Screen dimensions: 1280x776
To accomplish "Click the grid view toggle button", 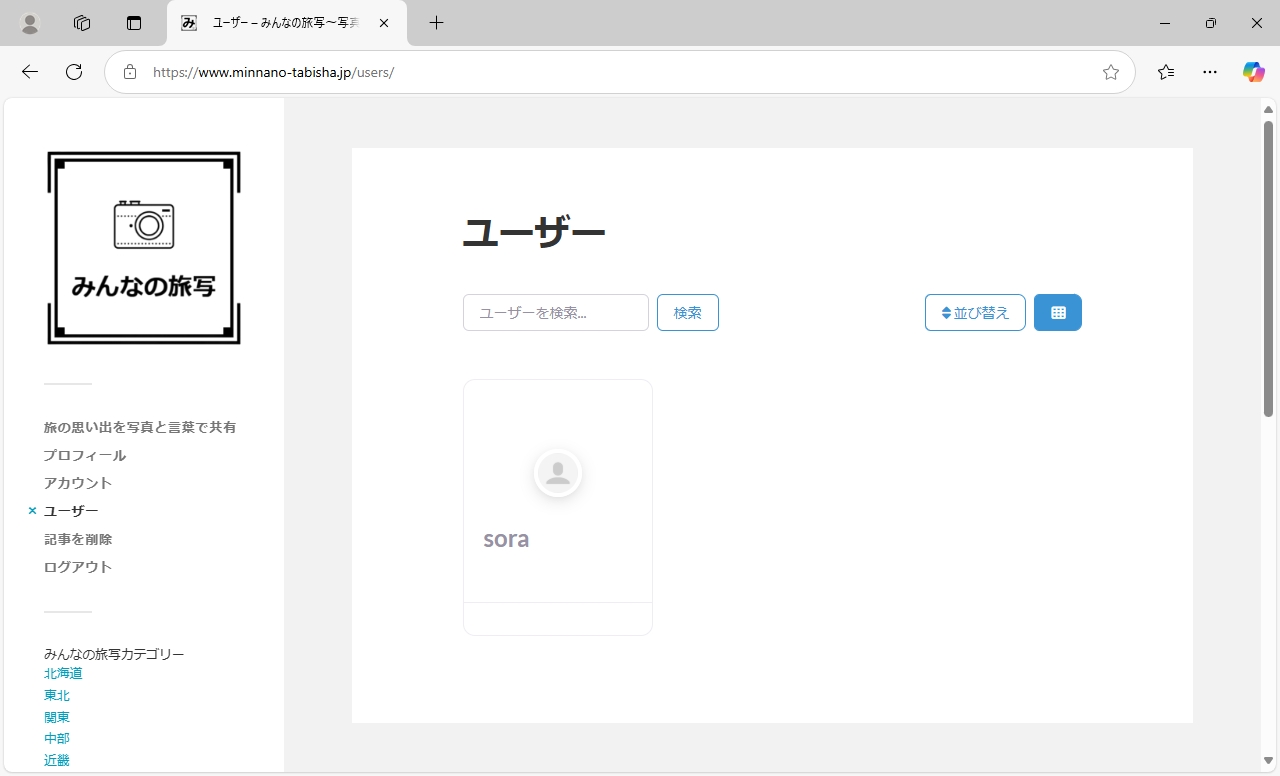I will (x=1057, y=313).
